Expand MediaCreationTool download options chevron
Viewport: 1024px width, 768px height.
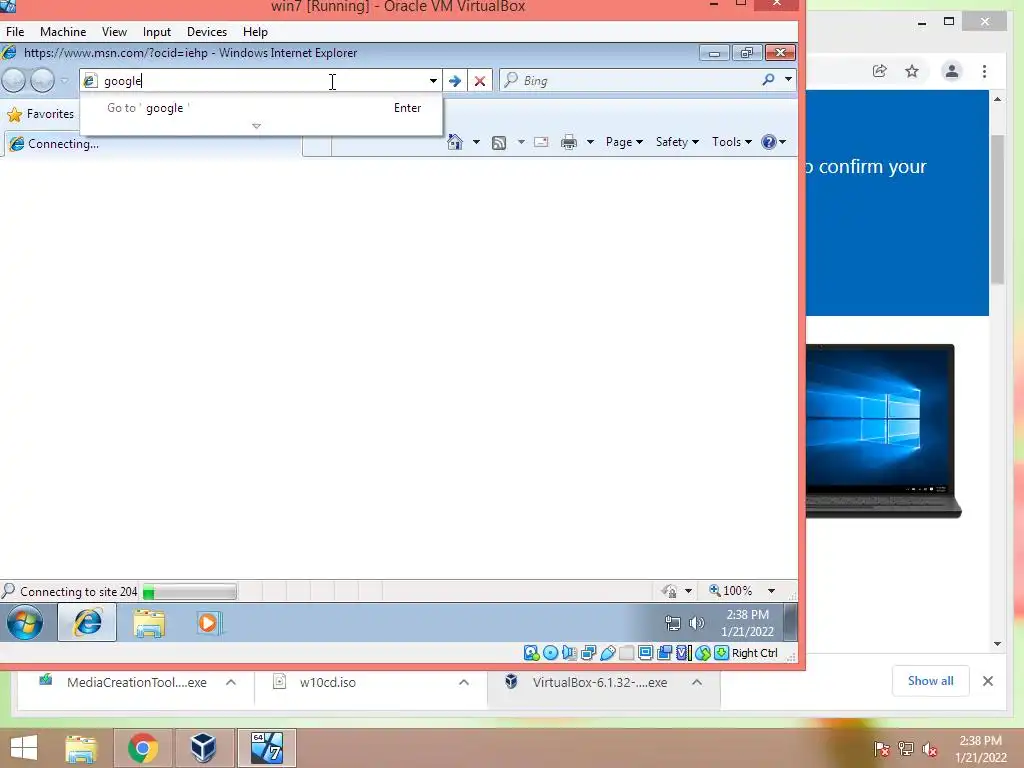(x=231, y=682)
